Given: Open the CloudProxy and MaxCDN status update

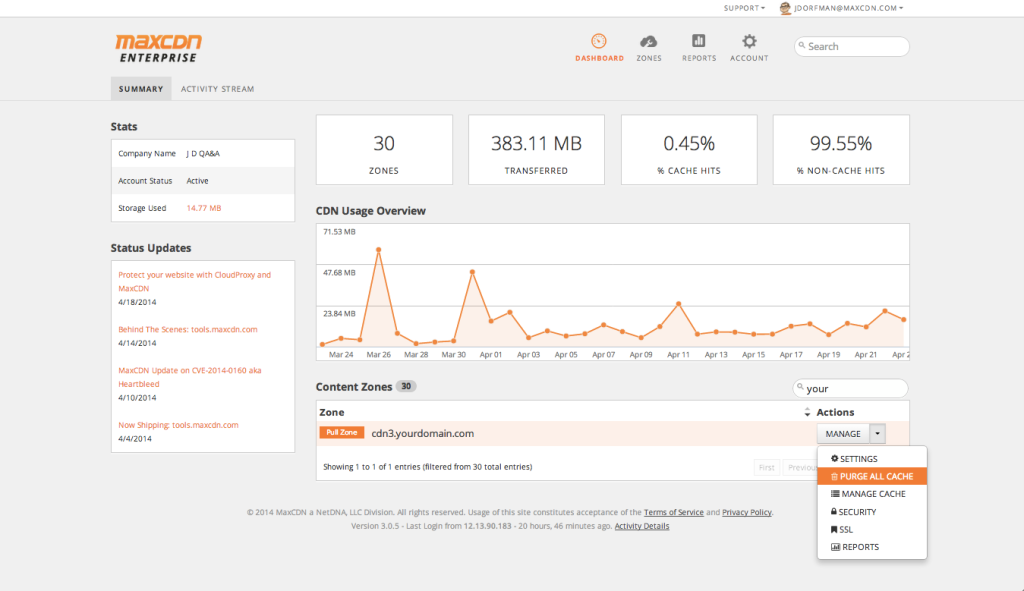Looking at the screenshot, I should click(x=195, y=281).
